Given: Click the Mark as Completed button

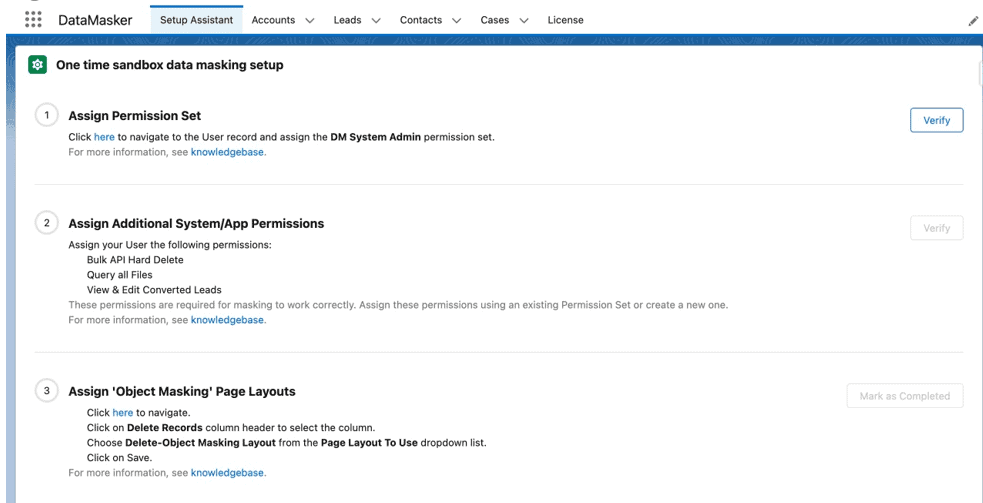Looking at the screenshot, I should (904, 396).
